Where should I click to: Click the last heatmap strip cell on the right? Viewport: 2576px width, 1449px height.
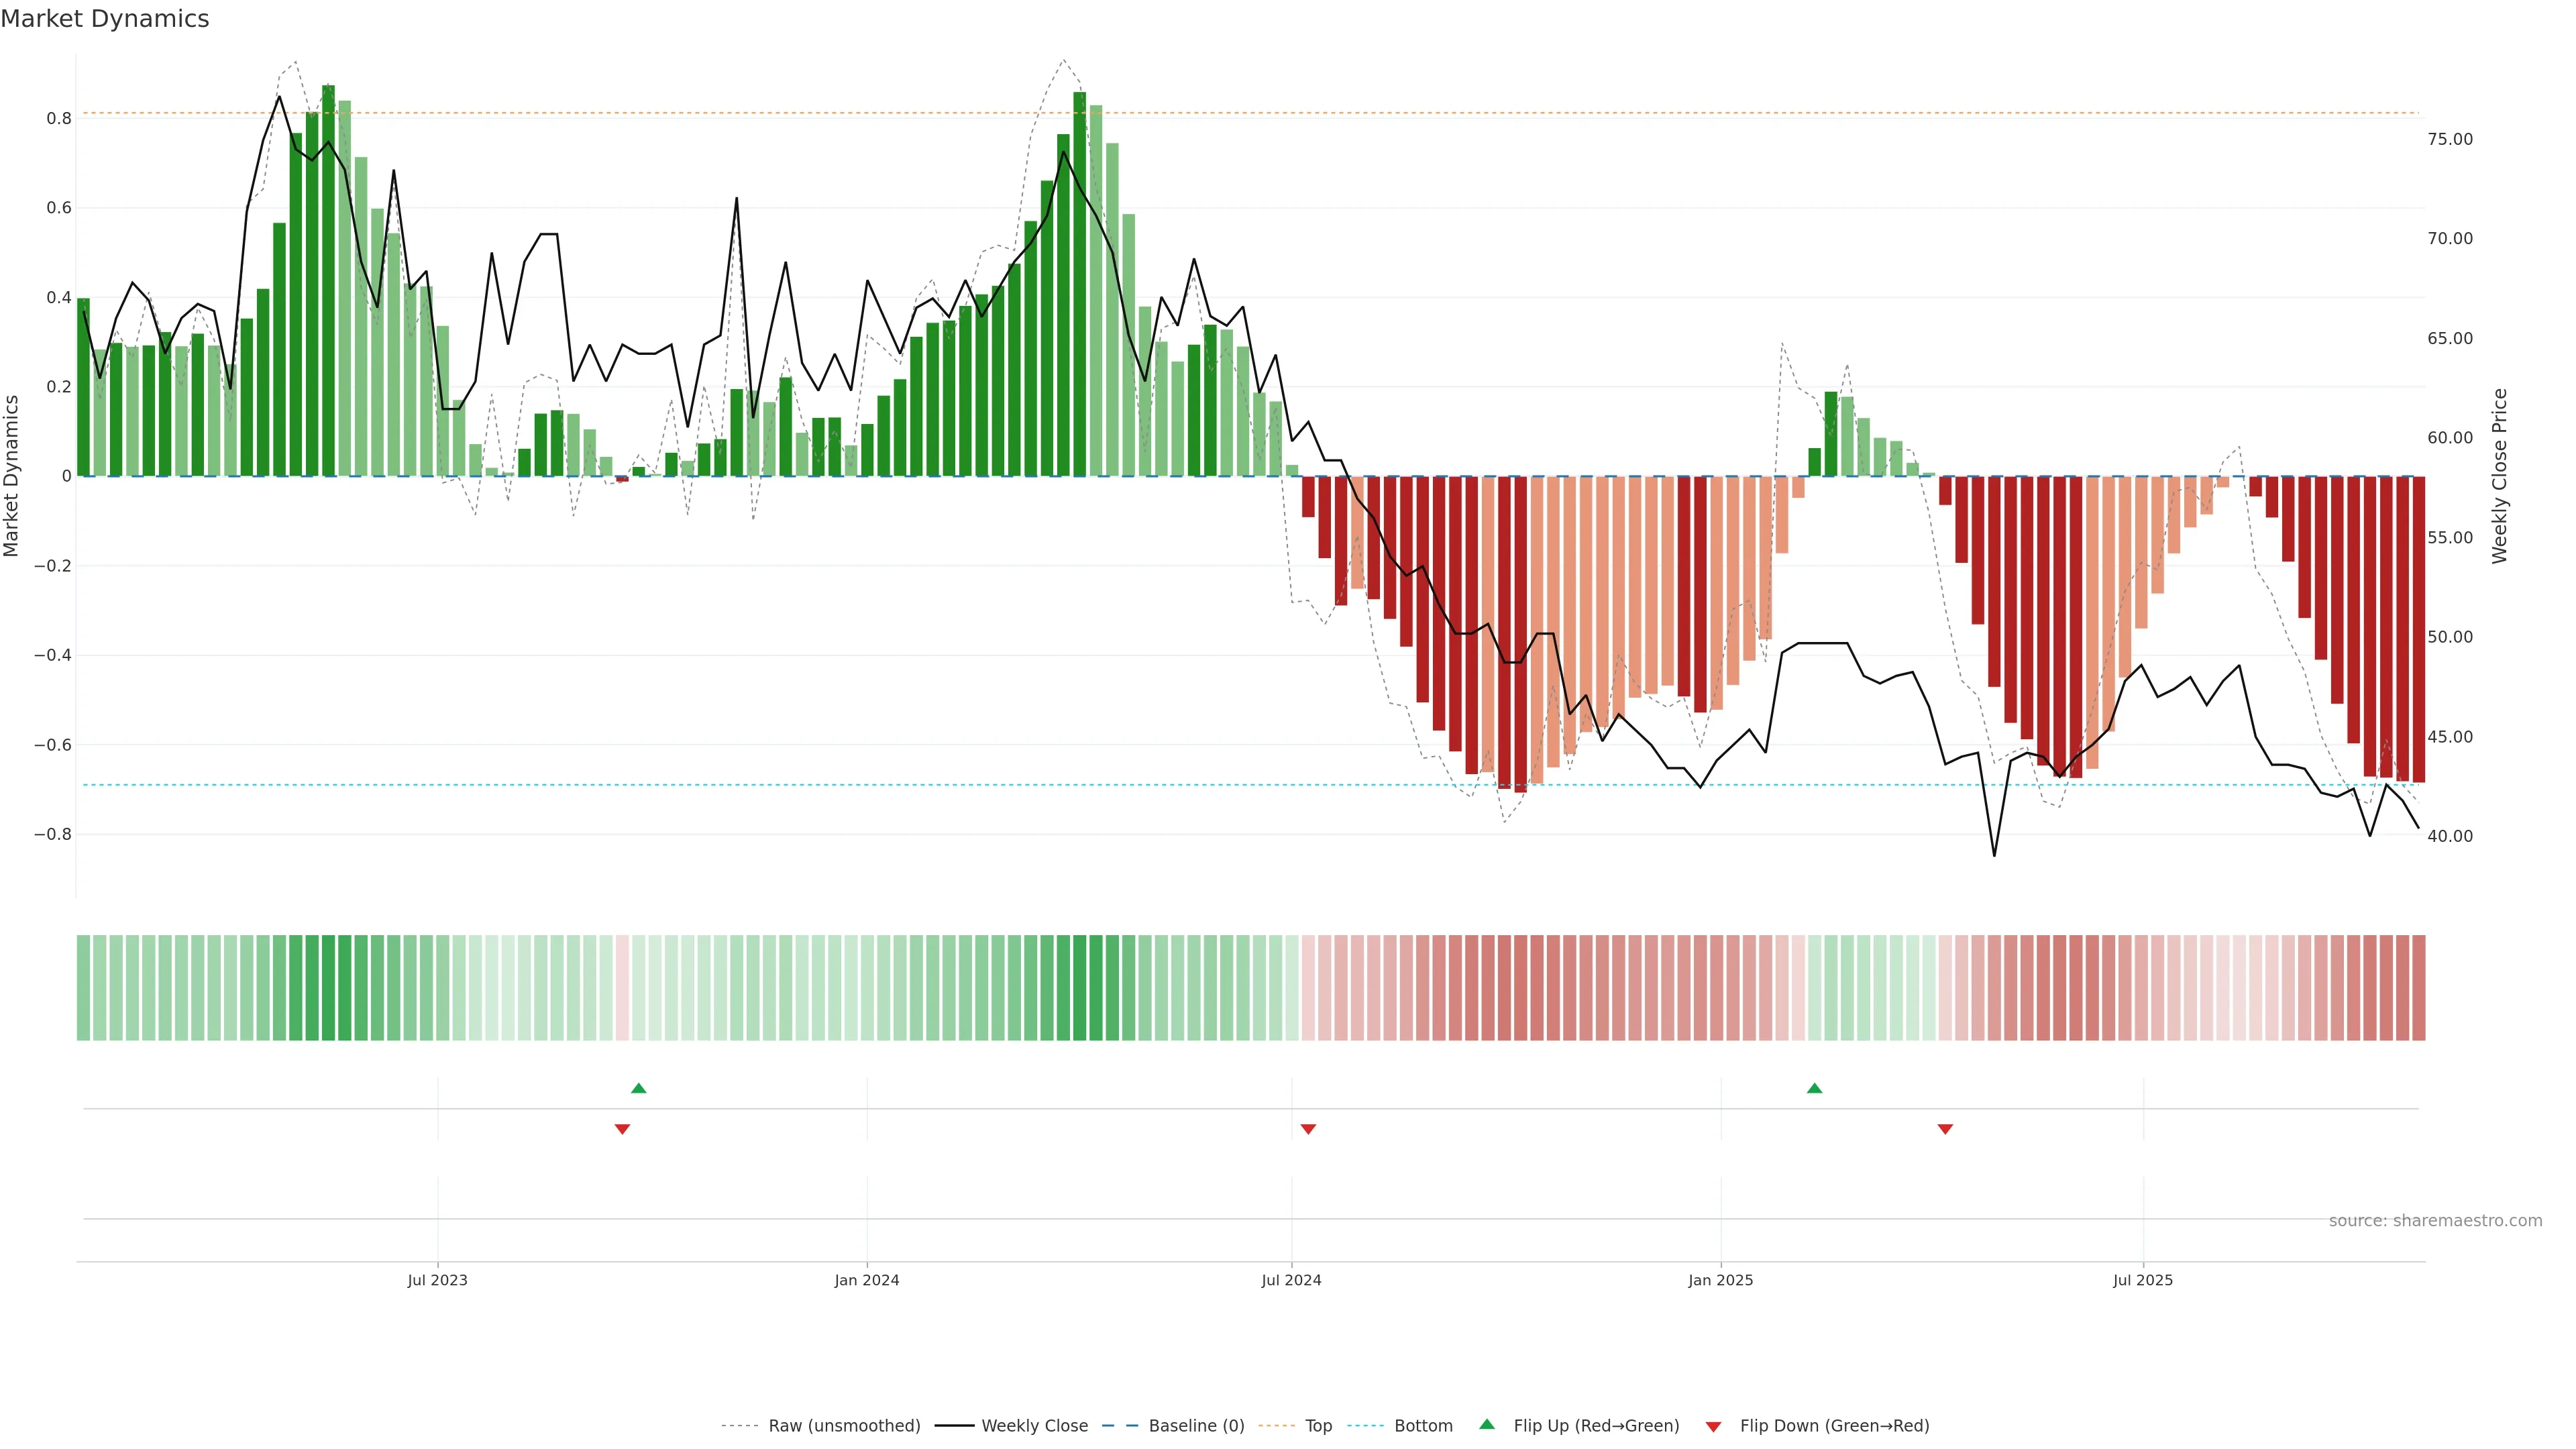[2418, 987]
